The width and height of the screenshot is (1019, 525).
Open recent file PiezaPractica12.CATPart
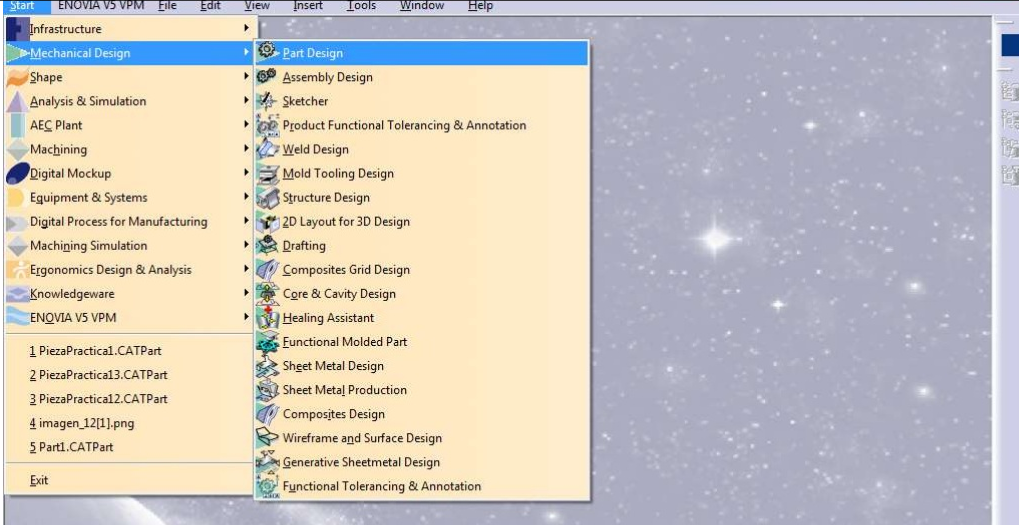99,399
